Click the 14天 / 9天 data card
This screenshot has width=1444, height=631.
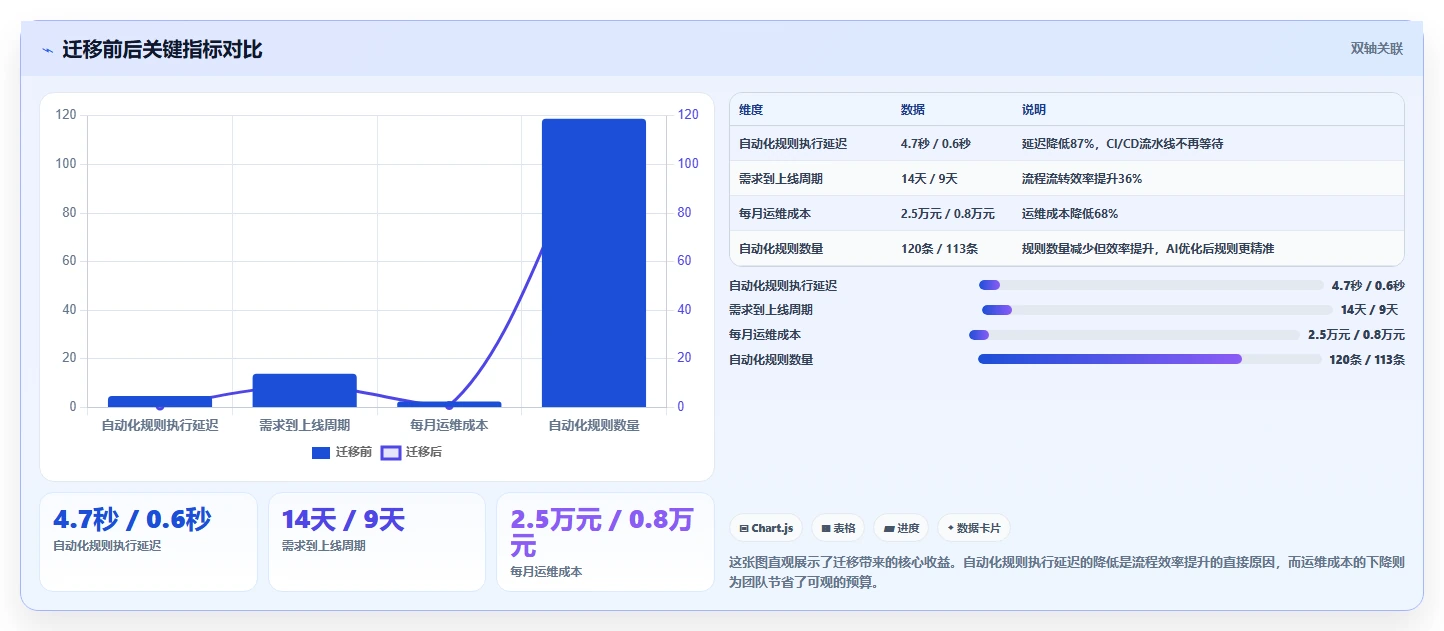377,542
